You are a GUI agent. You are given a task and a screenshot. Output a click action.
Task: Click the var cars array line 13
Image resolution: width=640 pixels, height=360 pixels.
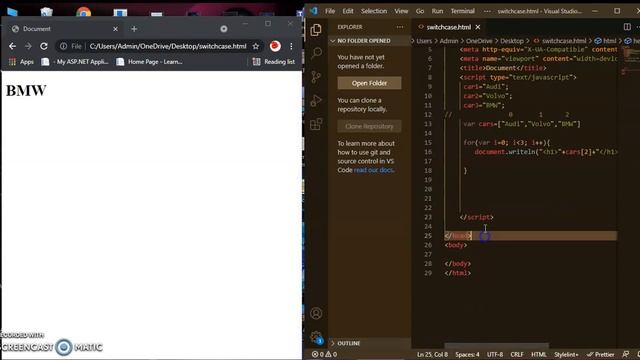[522, 124]
